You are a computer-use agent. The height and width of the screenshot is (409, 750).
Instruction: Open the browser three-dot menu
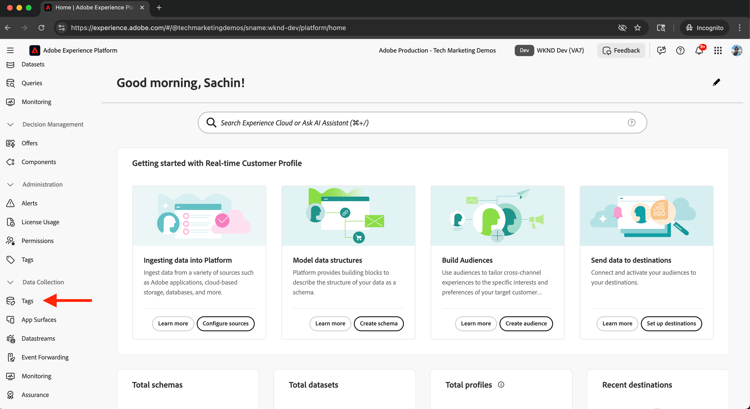(739, 28)
